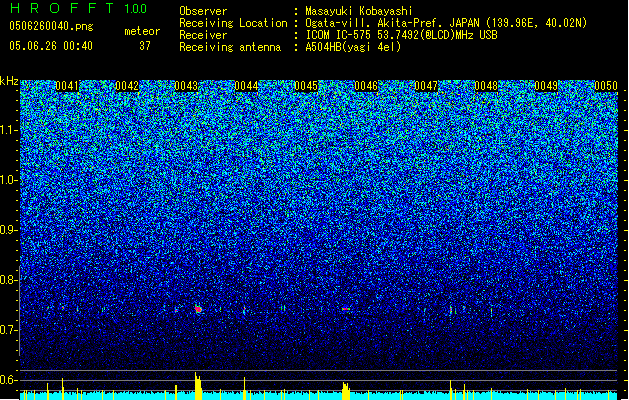Click the 'meteor' label
The height and width of the screenshot is (400, 629).
tap(142, 31)
